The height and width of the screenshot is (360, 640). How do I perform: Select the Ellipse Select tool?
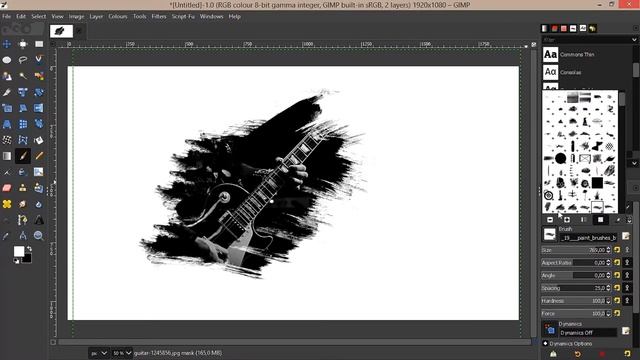(x=7, y=60)
